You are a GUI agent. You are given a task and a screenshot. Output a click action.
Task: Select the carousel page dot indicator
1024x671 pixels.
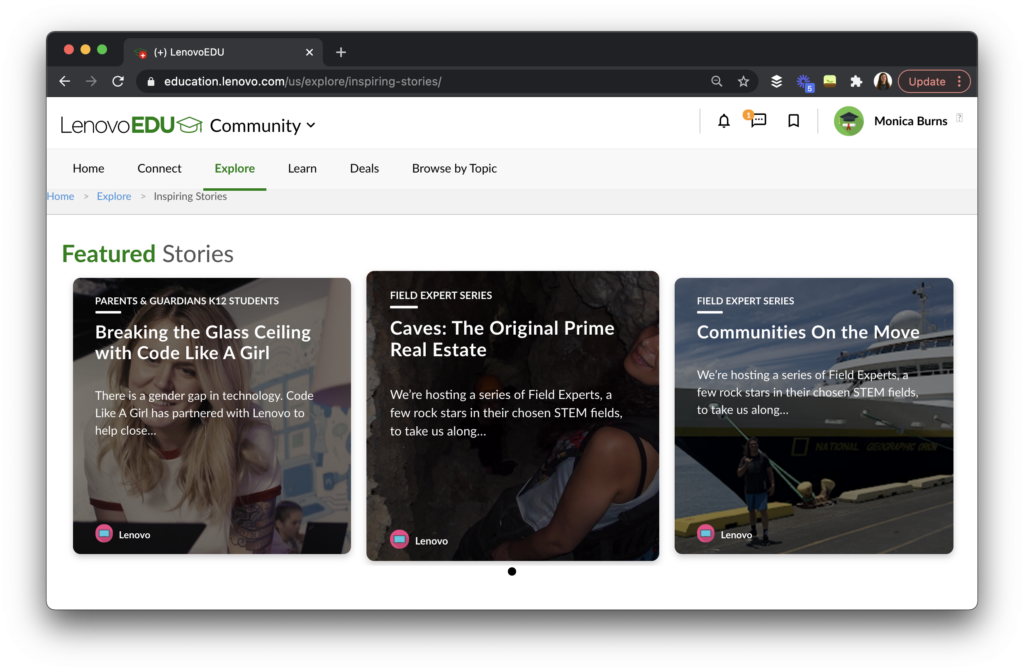(511, 571)
